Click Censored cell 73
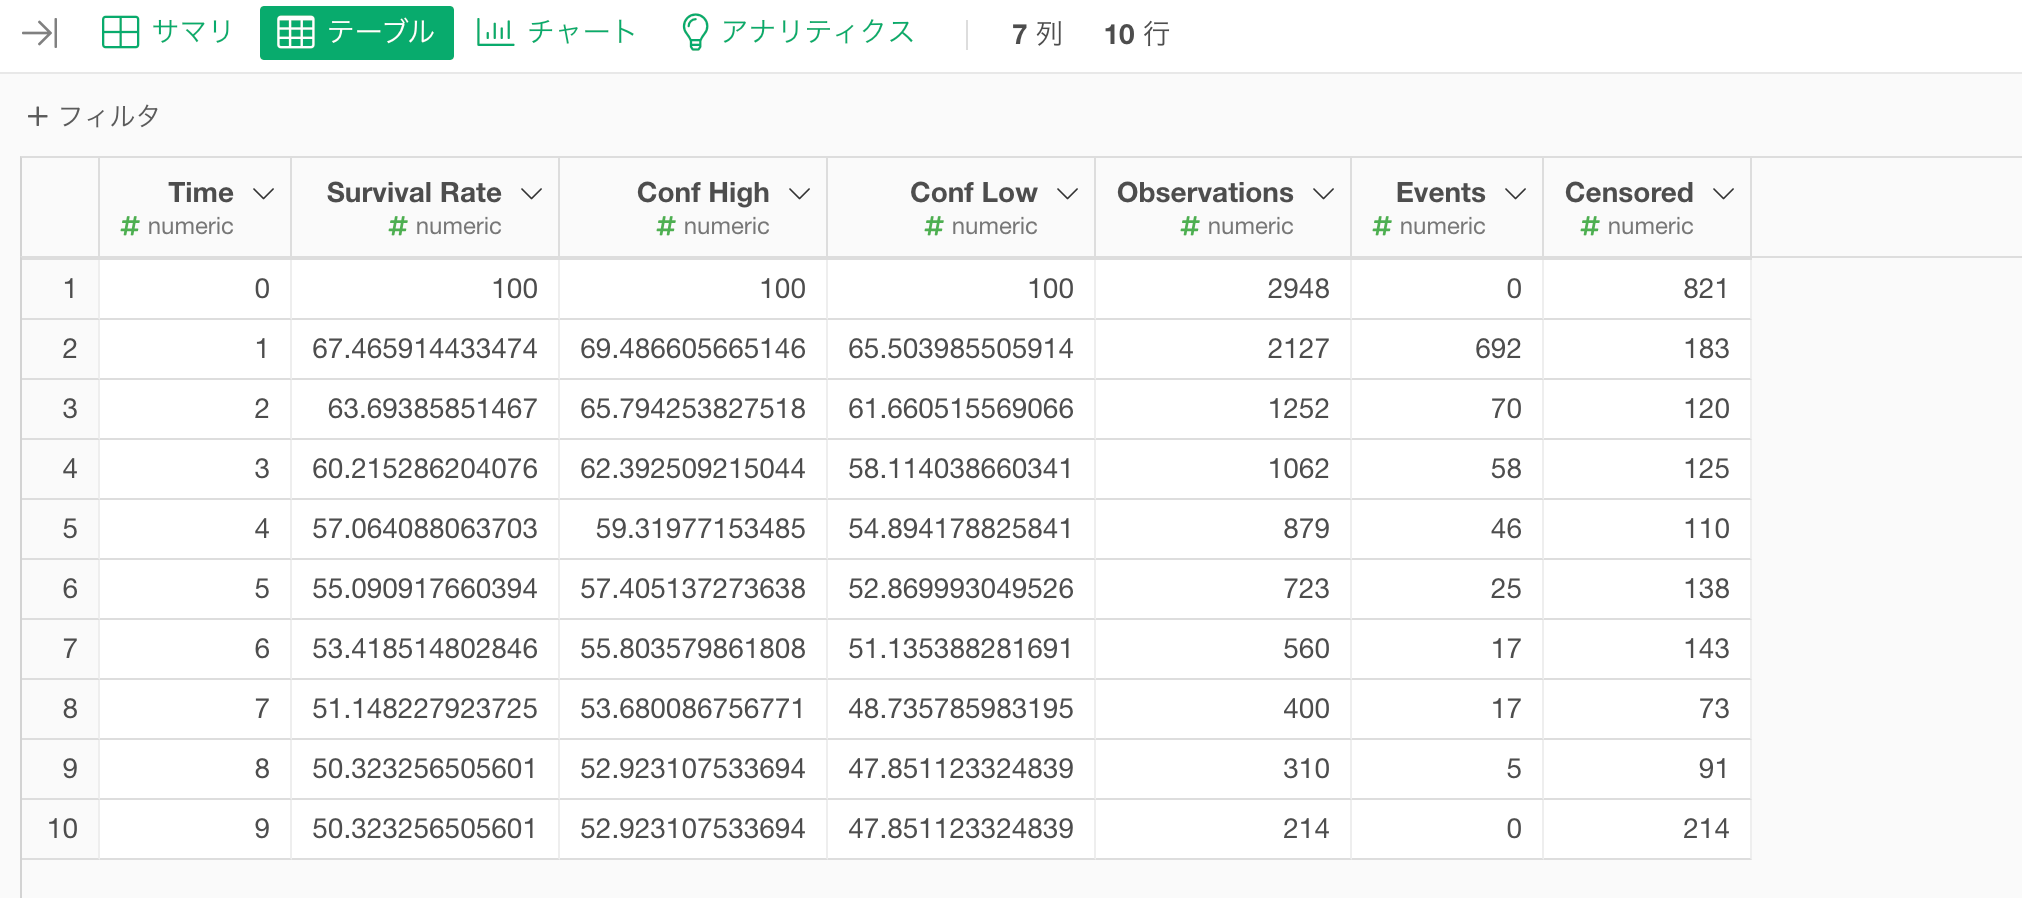 tap(1647, 709)
